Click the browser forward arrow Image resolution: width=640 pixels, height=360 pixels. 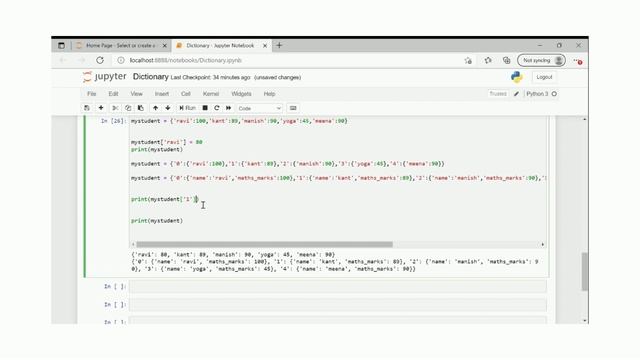pos(82,60)
